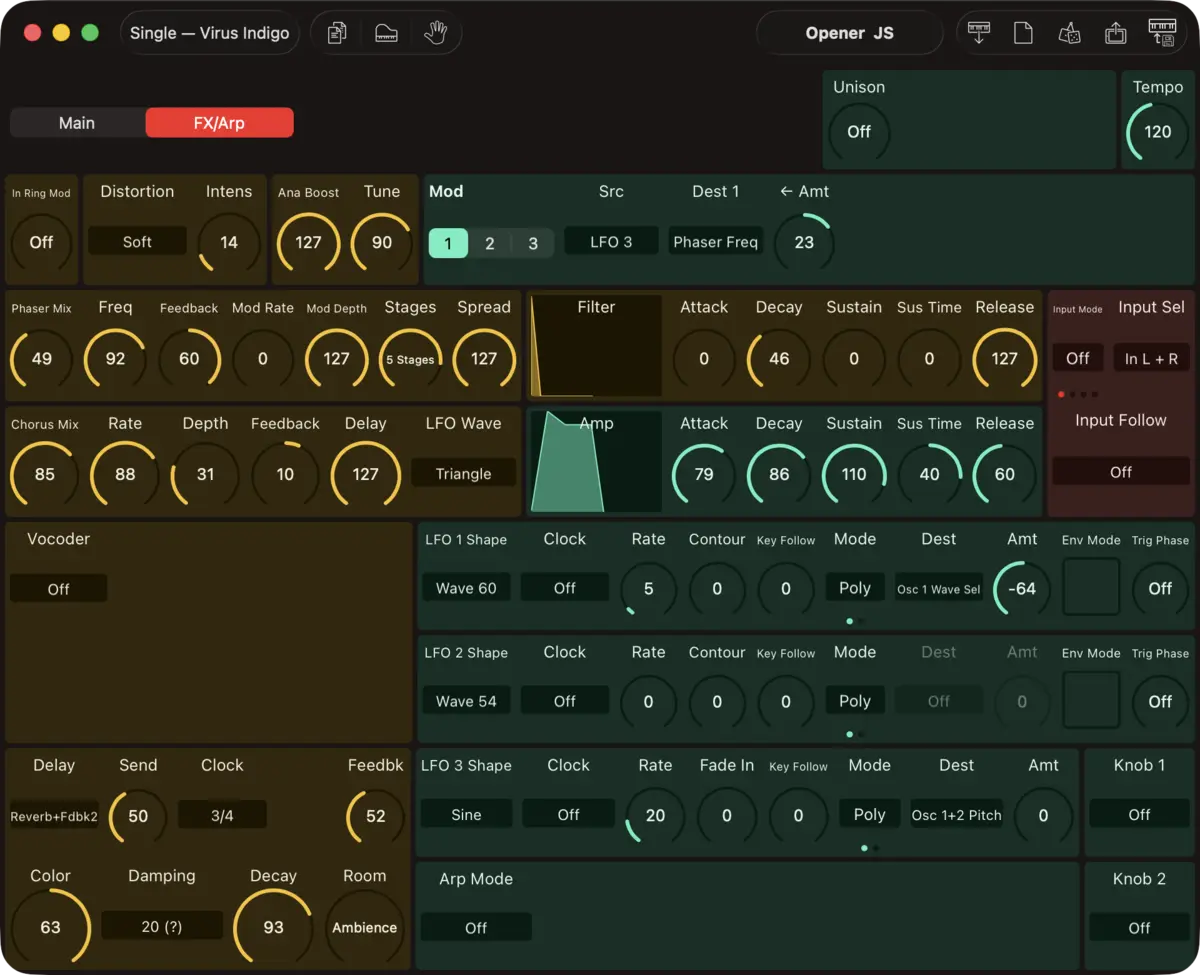Screen dimensions: 1200x975
Task: Click the hand icon in toolbar
Action: click(435, 33)
